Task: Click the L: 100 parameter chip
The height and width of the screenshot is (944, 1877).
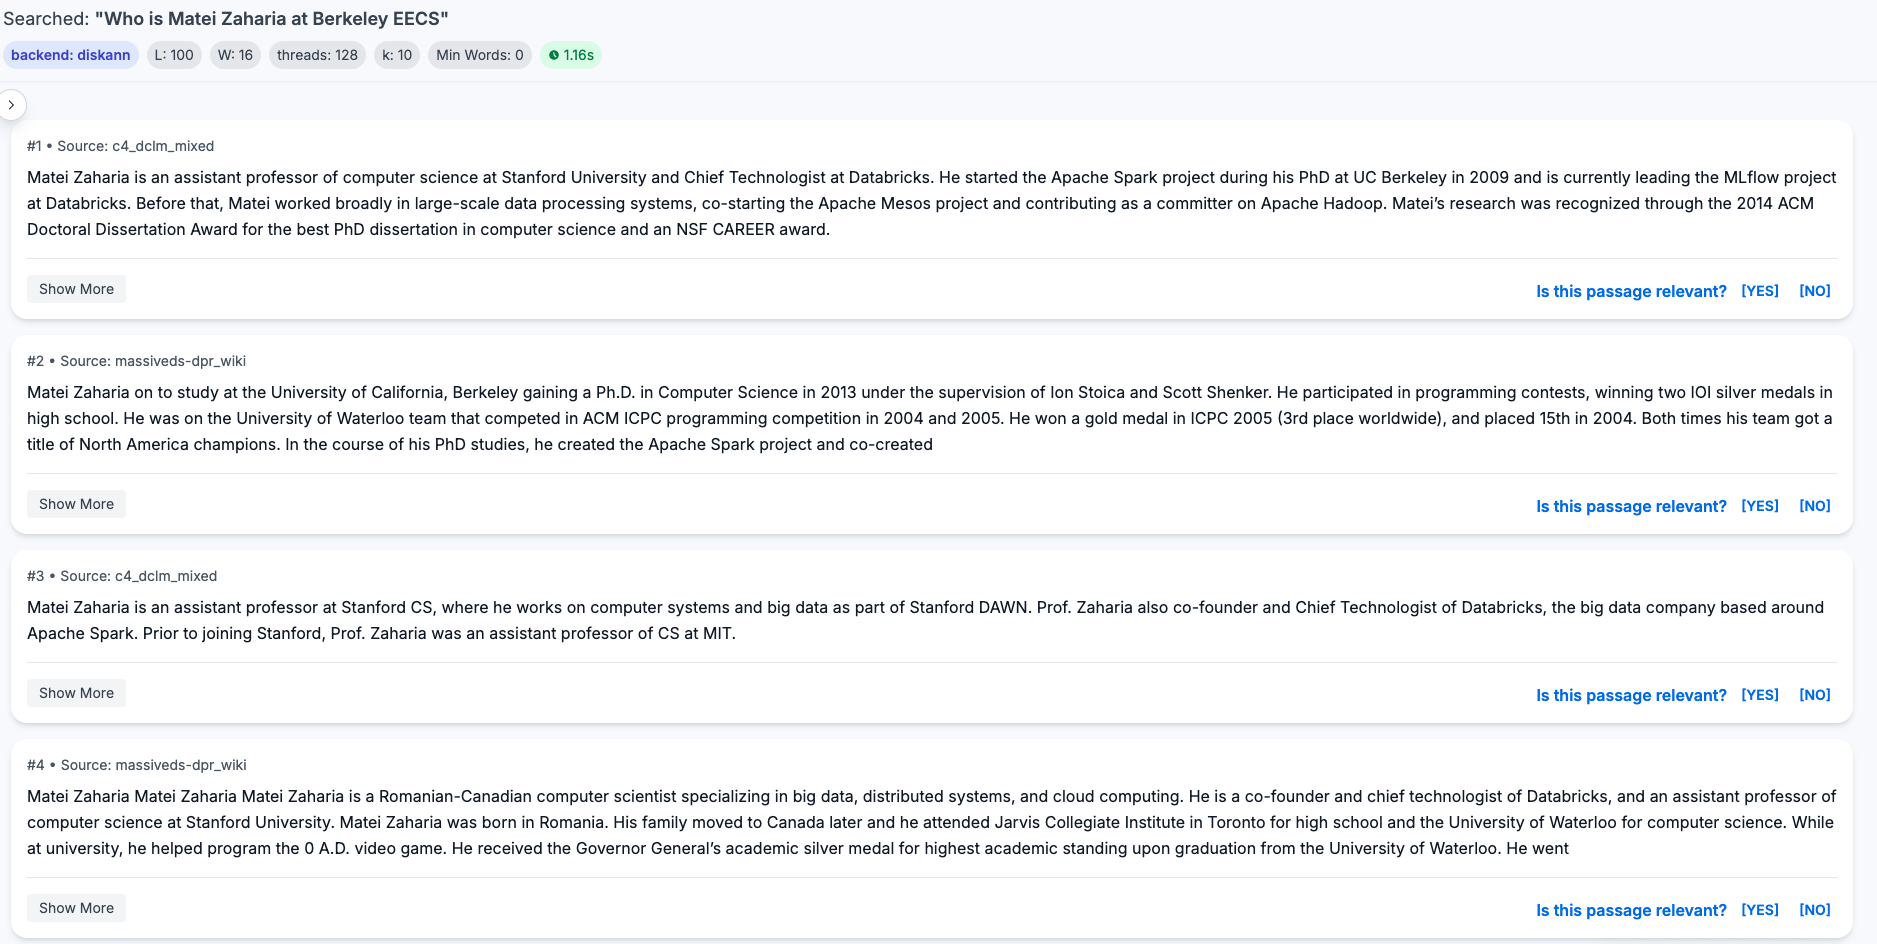Action: point(174,55)
